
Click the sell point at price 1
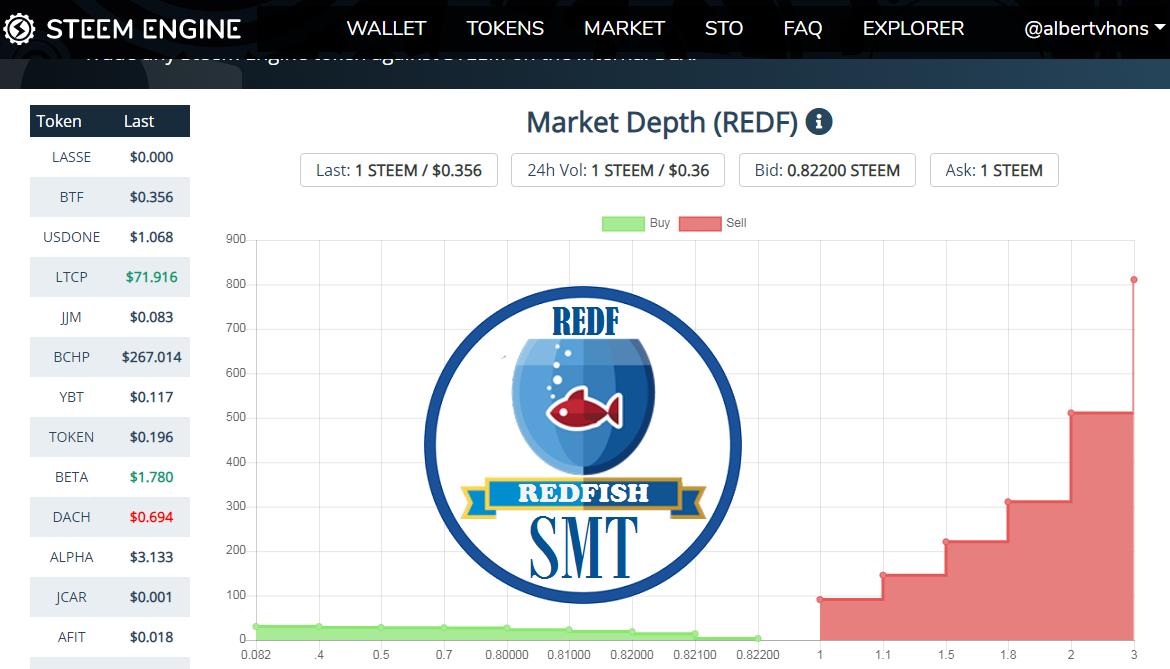coord(820,600)
